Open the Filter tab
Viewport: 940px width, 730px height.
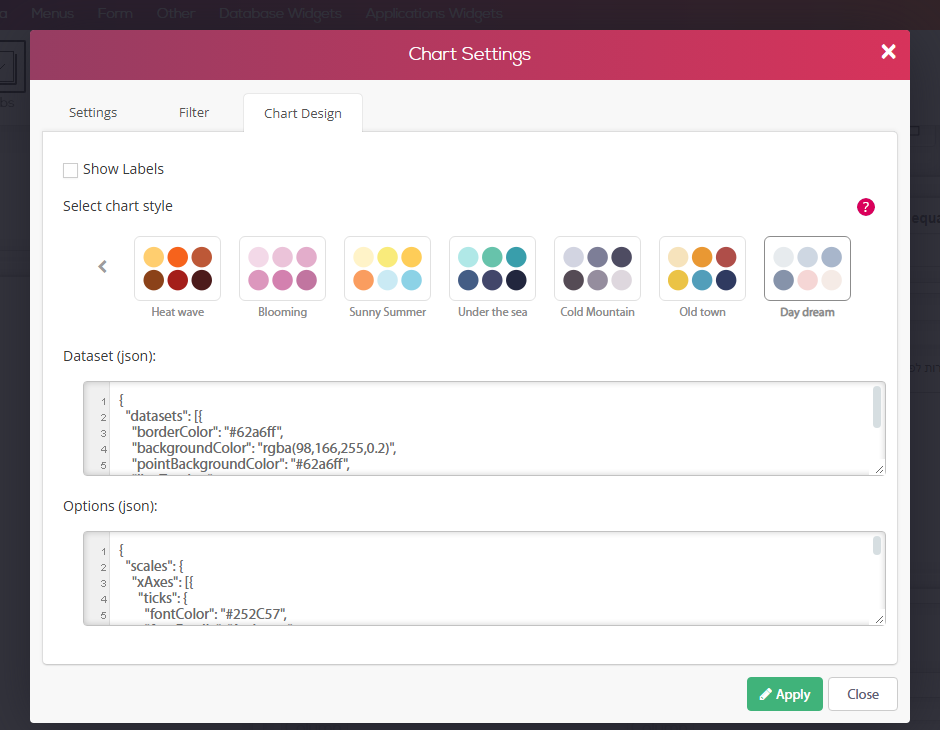[194, 113]
